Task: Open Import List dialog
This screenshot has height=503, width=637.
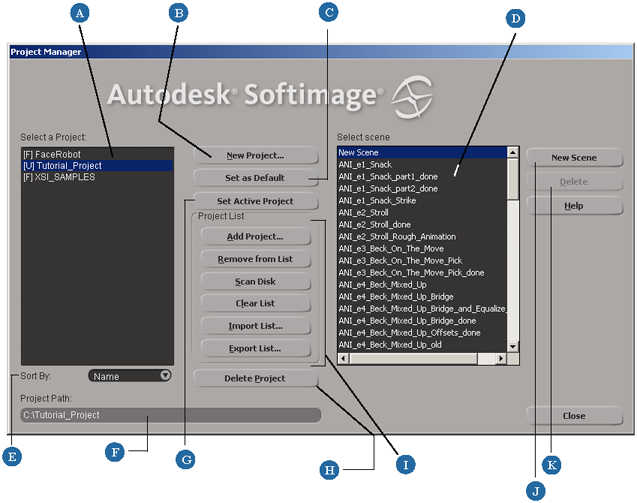Action: (x=254, y=326)
